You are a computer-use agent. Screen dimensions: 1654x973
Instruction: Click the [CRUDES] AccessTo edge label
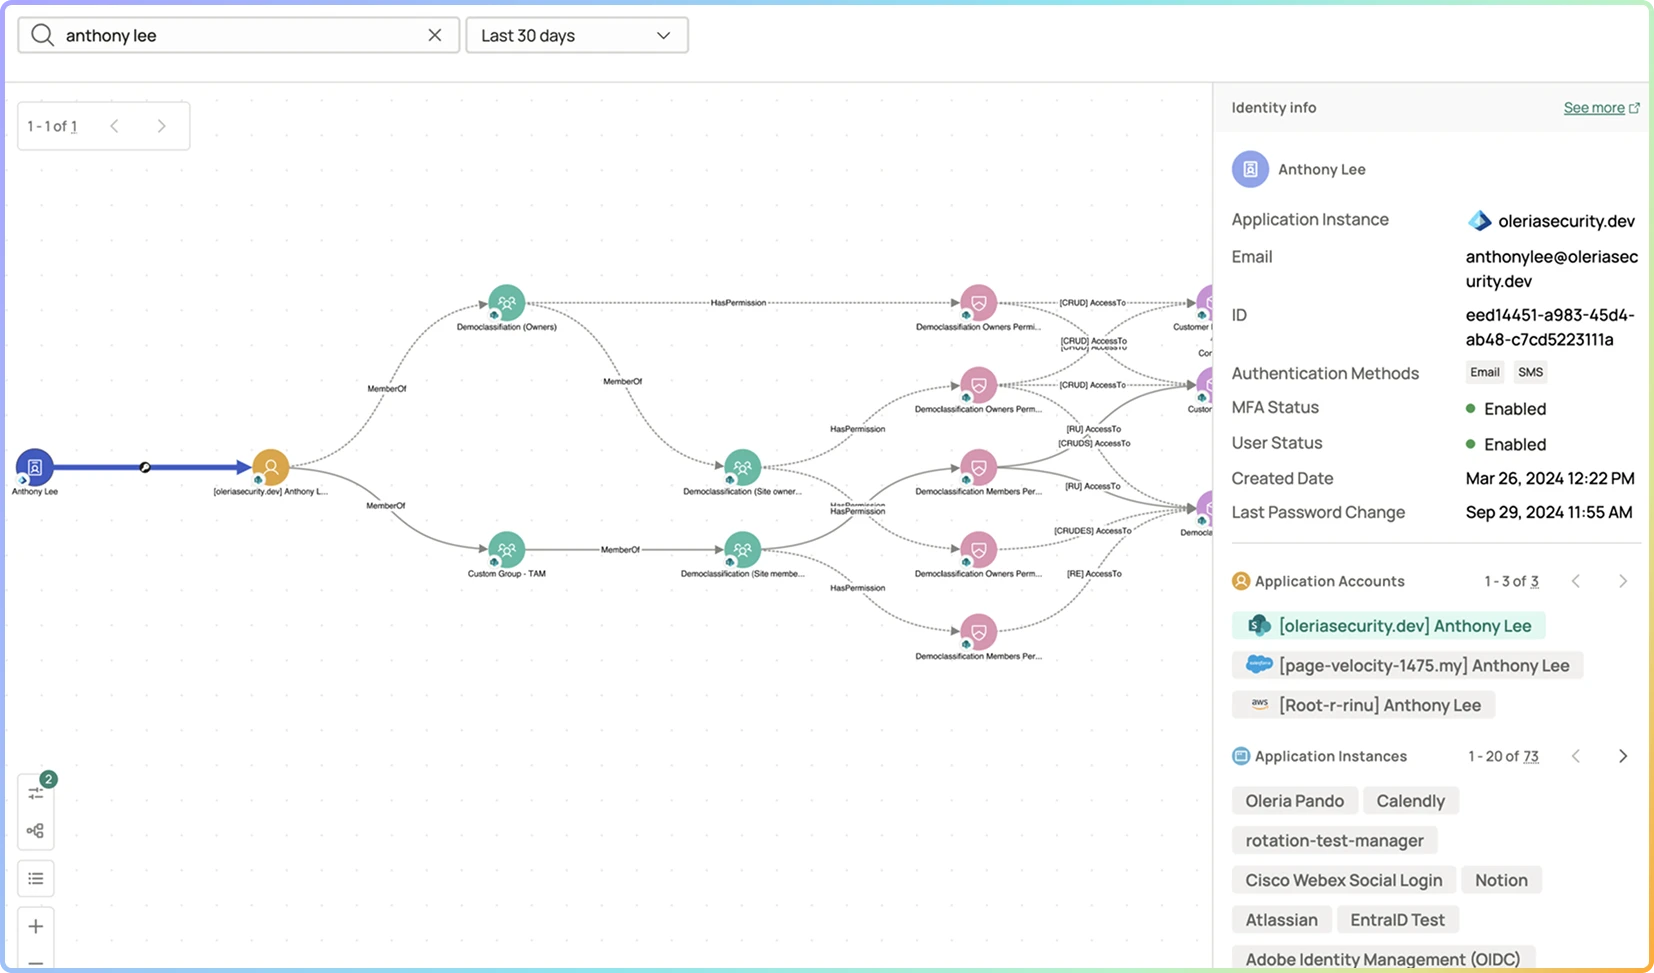pos(1092,531)
